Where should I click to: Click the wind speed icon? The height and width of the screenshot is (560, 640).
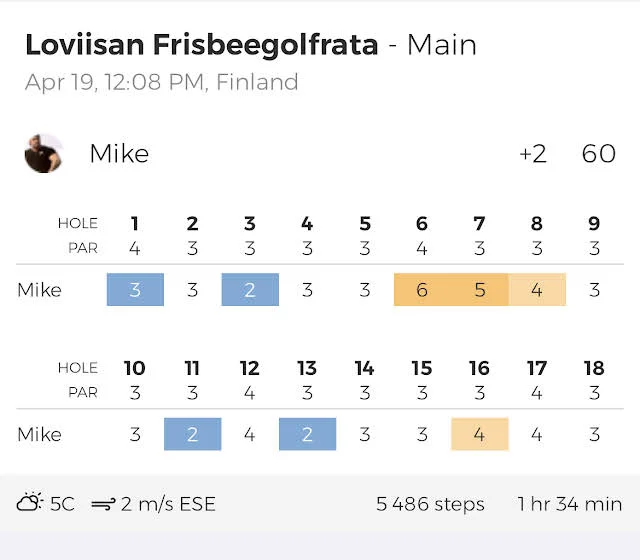(102, 504)
